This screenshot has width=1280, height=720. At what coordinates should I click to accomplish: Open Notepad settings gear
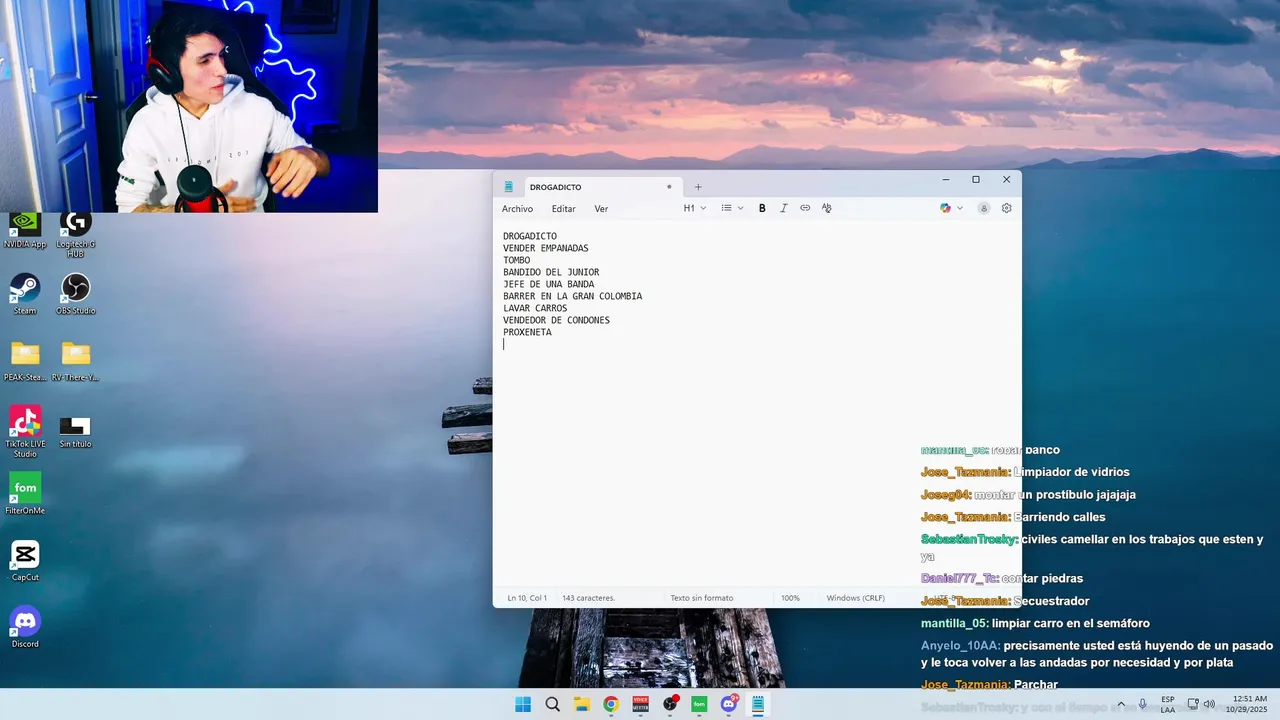(x=1006, y=208)
